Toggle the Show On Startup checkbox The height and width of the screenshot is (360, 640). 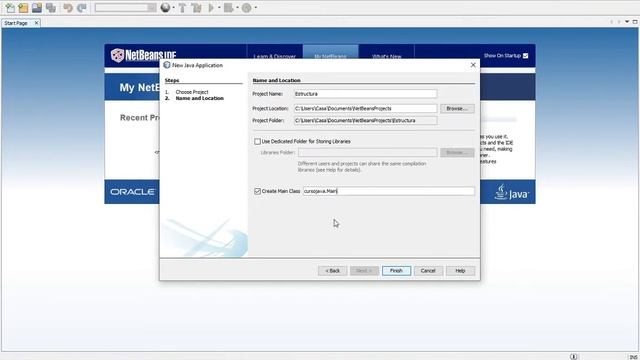526,56
